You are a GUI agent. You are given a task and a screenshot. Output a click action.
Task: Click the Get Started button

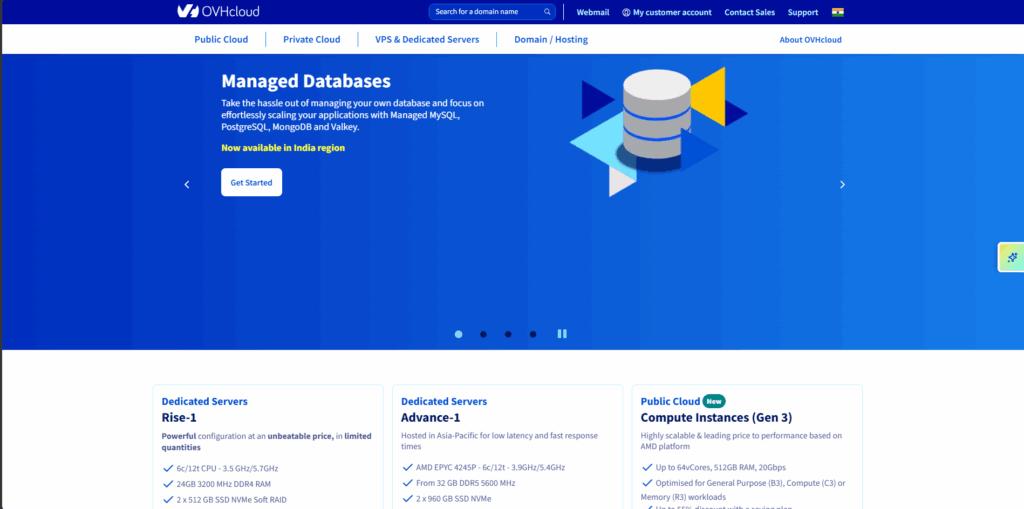(x=251, y=182)
